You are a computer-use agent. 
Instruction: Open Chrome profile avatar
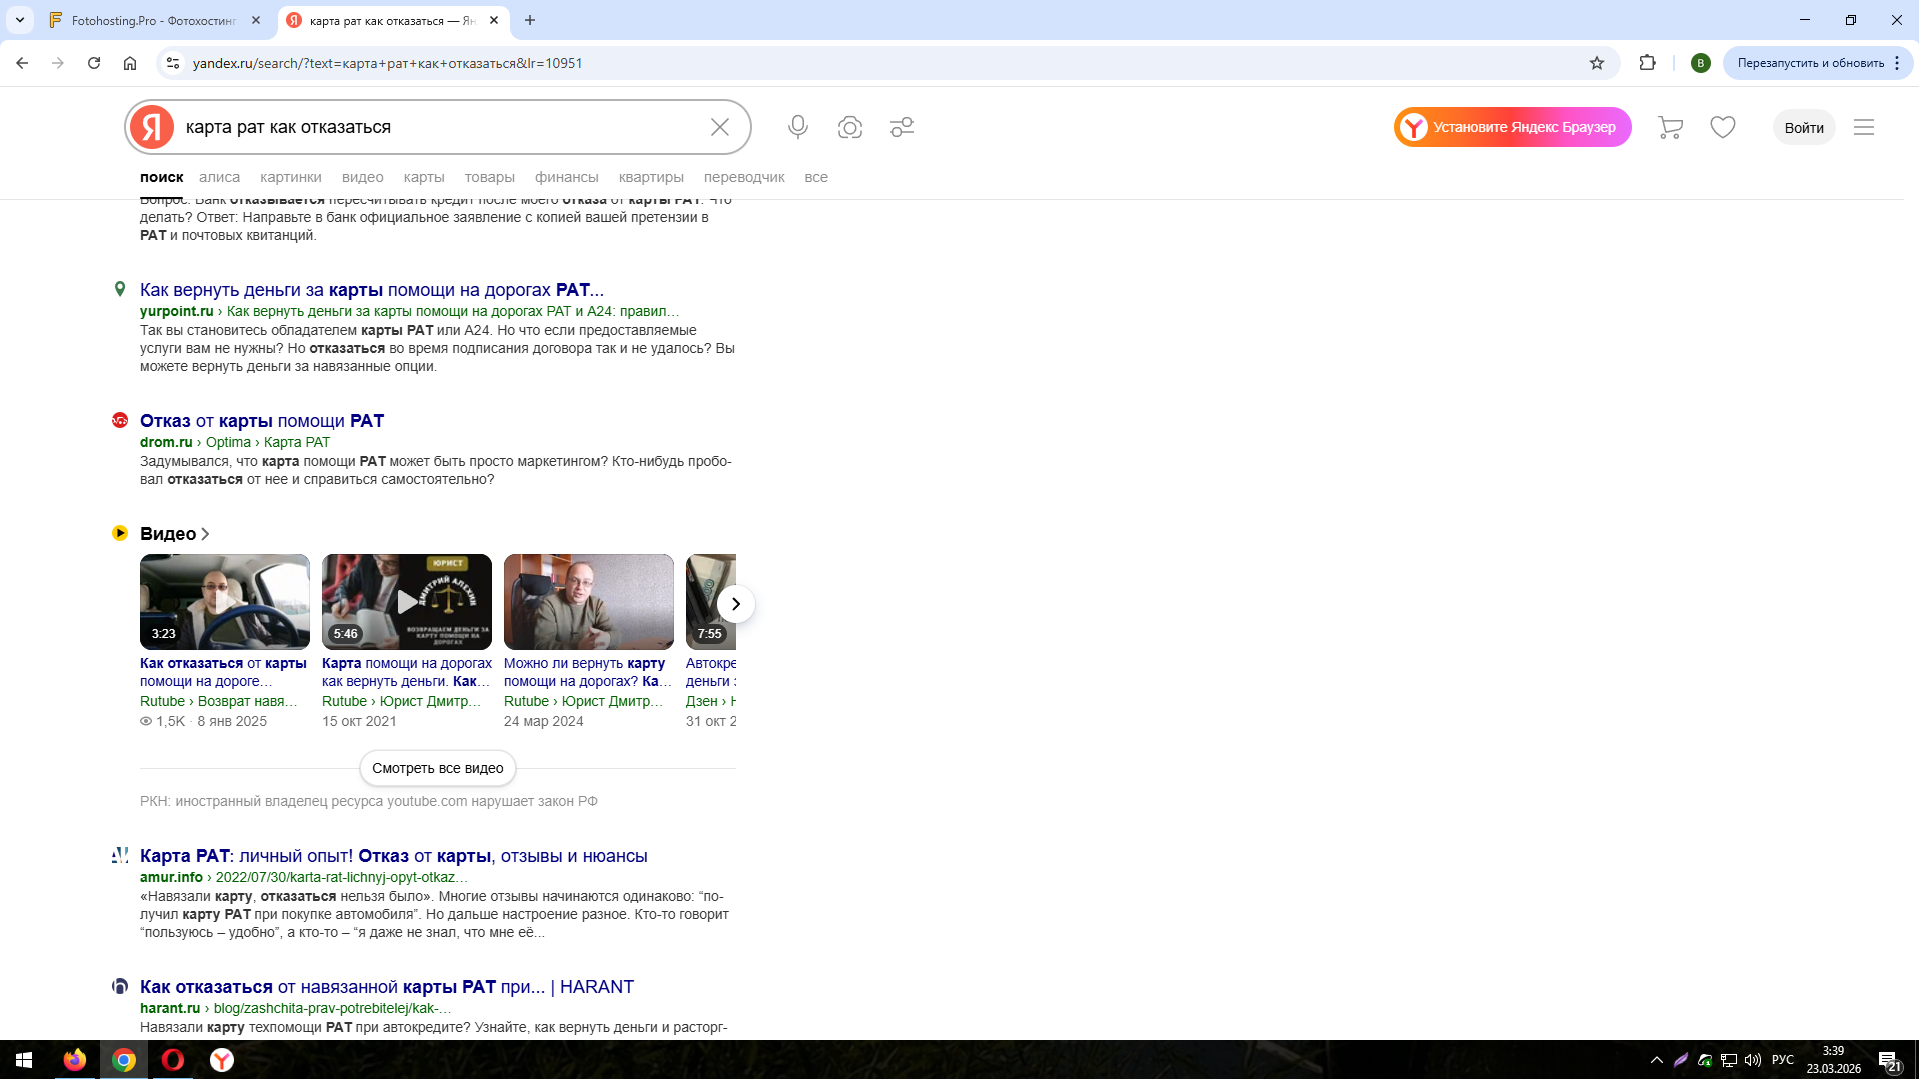click(x=1700, y=63)
